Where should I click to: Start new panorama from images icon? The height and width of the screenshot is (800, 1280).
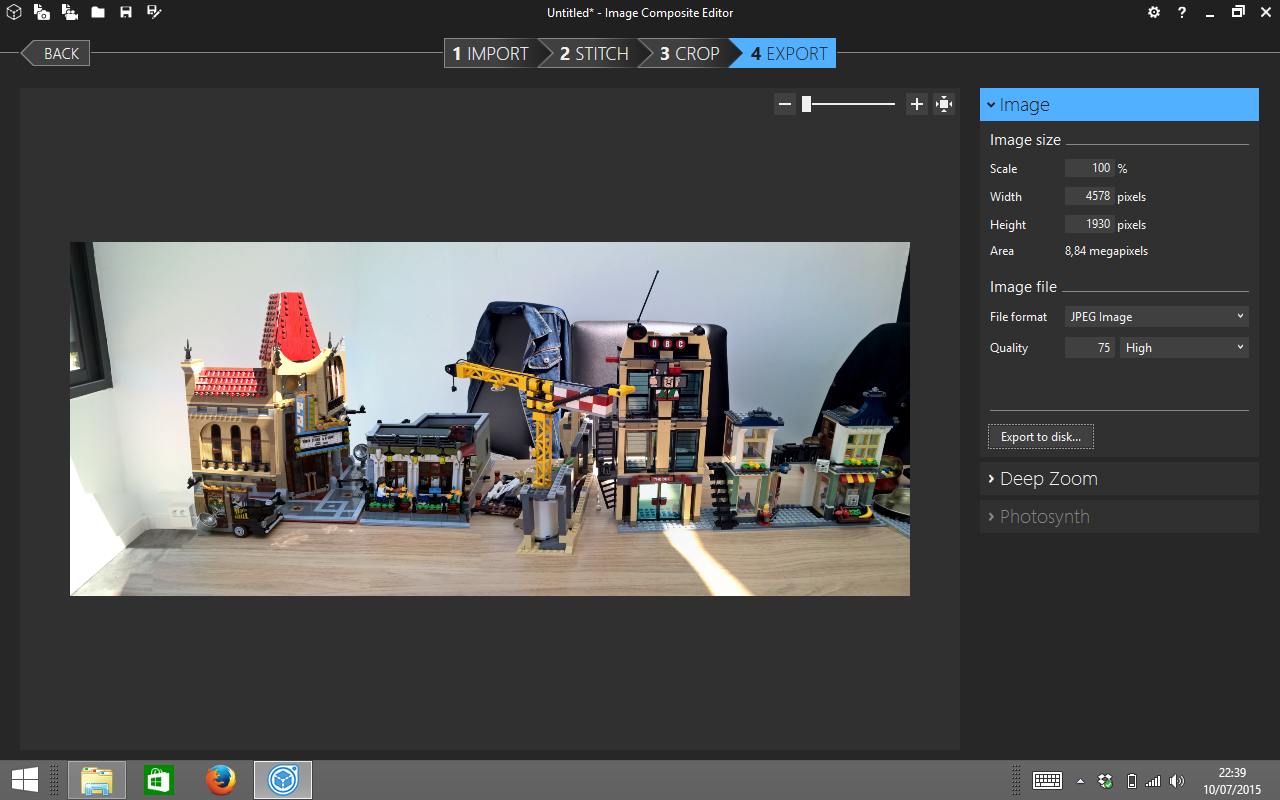click(41, 12)
